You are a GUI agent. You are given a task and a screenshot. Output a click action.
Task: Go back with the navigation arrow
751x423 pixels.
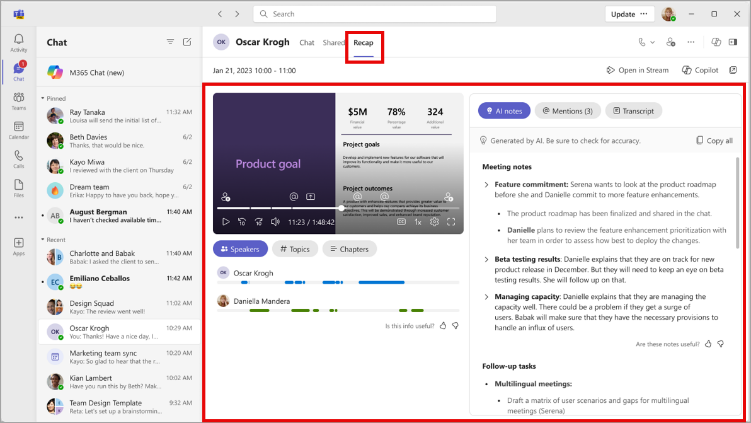[220, 14]
